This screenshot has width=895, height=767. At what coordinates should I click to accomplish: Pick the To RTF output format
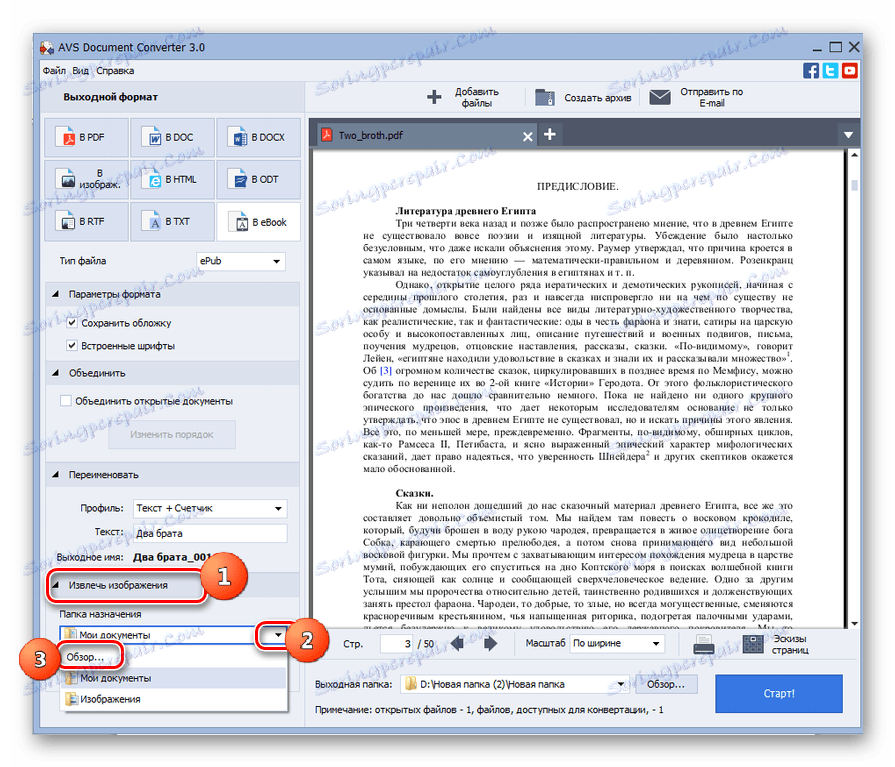pyautogui.click(x=86, y=221)
